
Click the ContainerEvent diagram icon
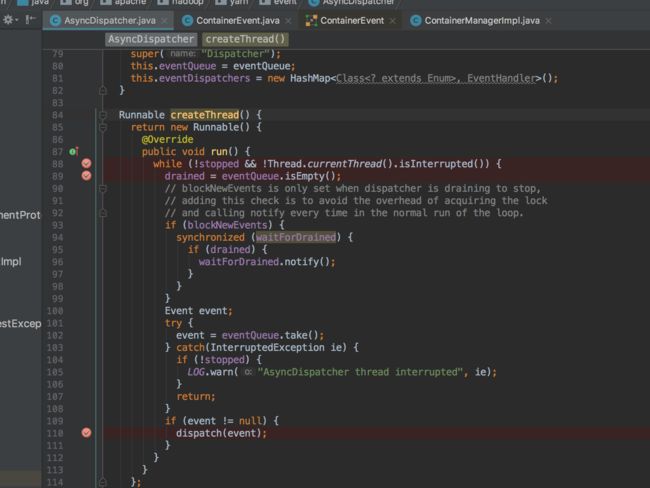point(311,20)
